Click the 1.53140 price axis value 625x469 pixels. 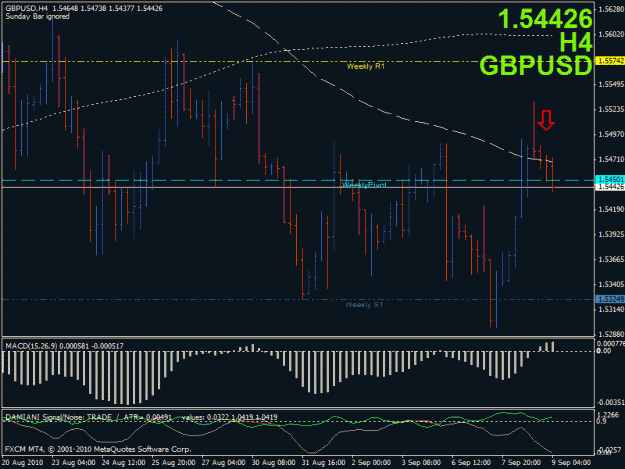click(611, 310)
